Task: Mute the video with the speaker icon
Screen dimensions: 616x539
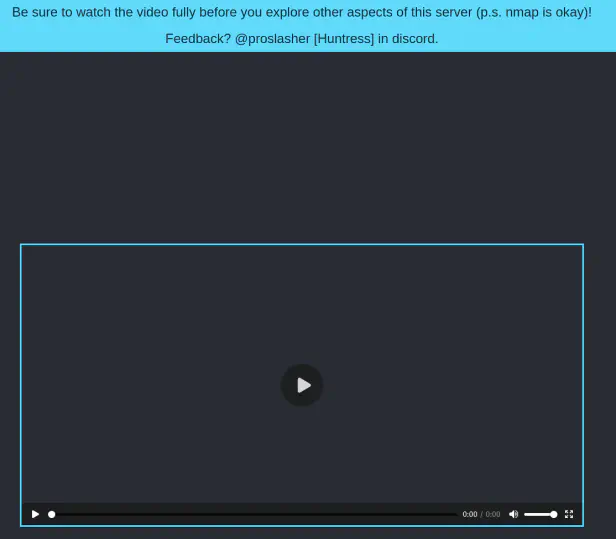Action: (x=513, y=514)
